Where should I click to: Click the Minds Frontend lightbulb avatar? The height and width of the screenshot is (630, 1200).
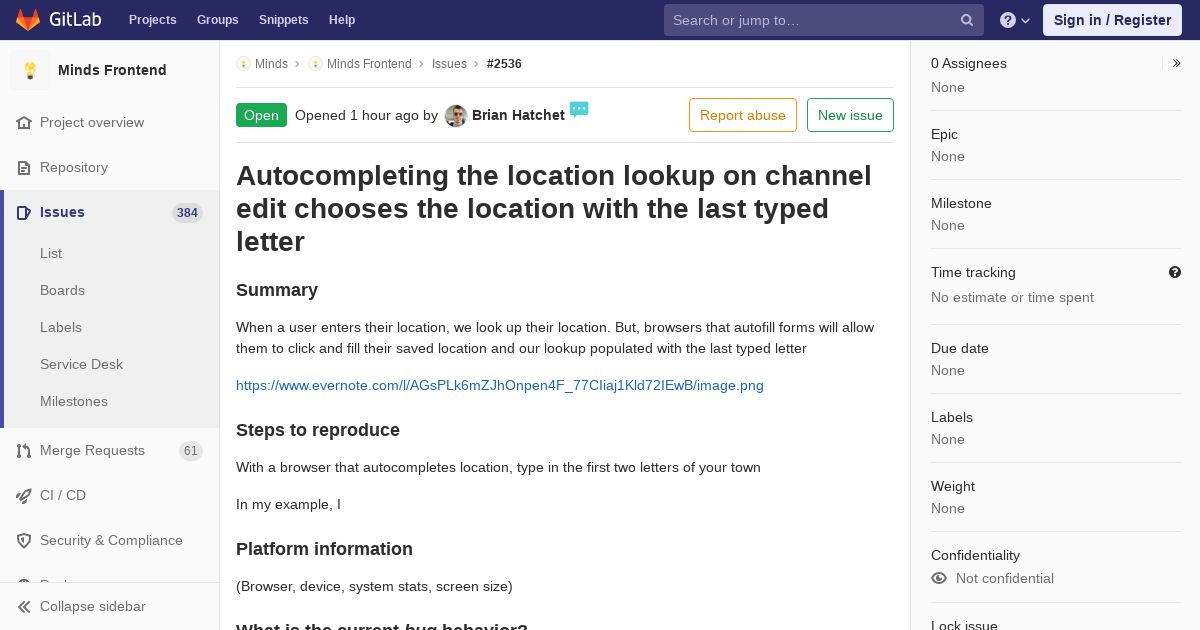[30, 70]
